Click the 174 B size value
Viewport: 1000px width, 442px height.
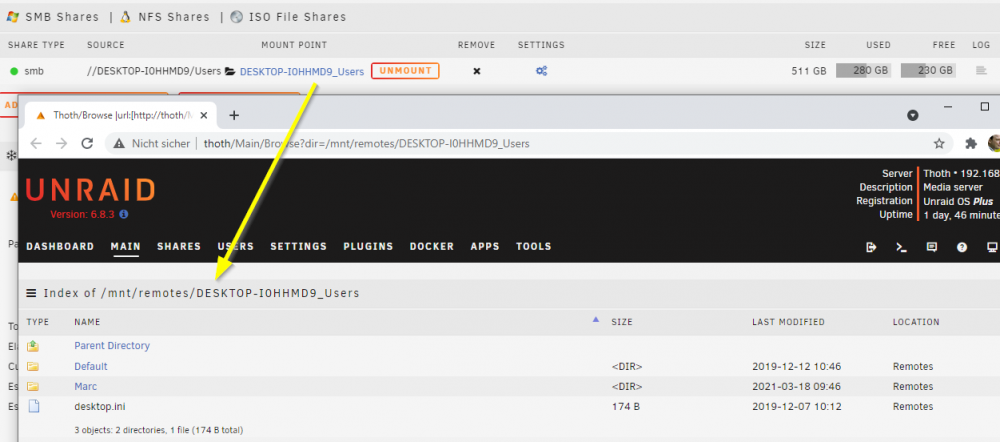[625, 406]
